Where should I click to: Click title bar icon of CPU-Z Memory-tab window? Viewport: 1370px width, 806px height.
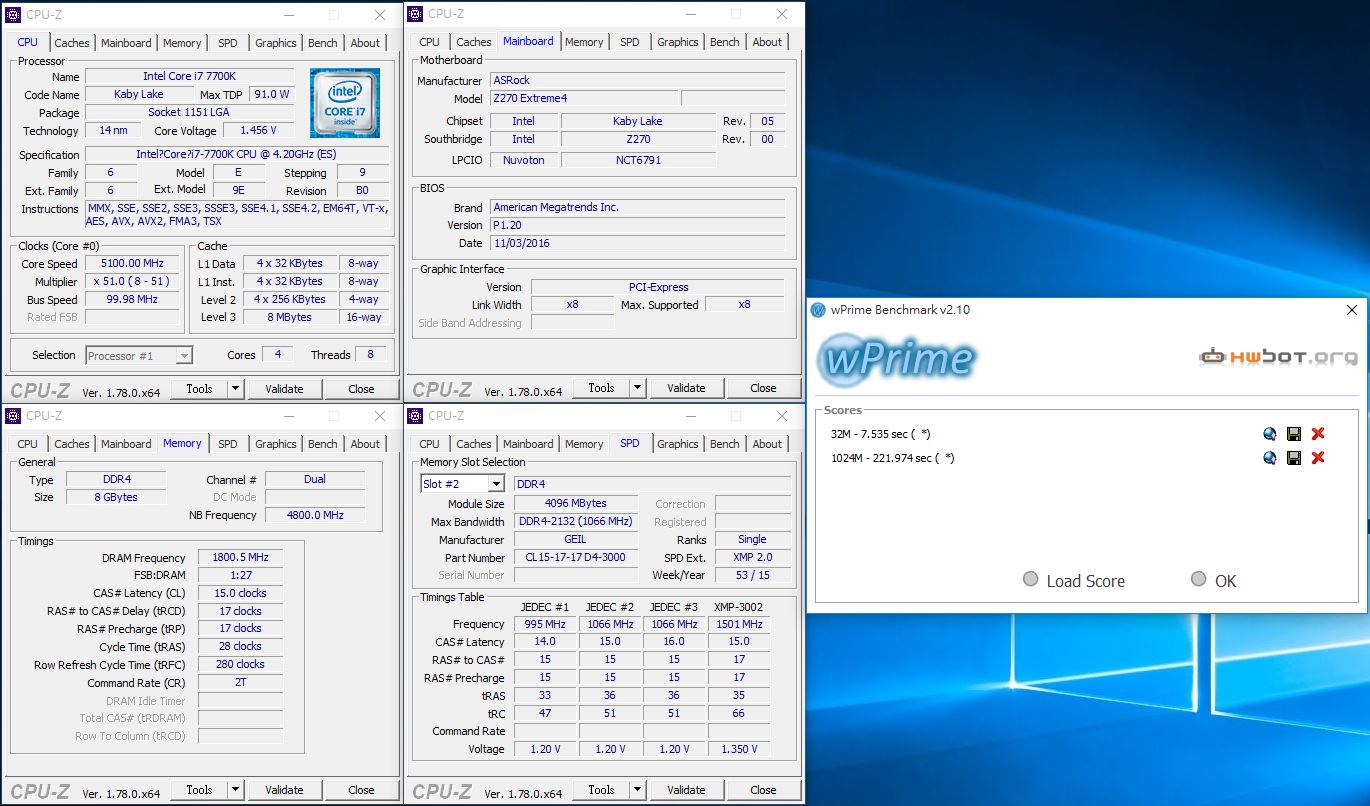(x=14, y=416)
